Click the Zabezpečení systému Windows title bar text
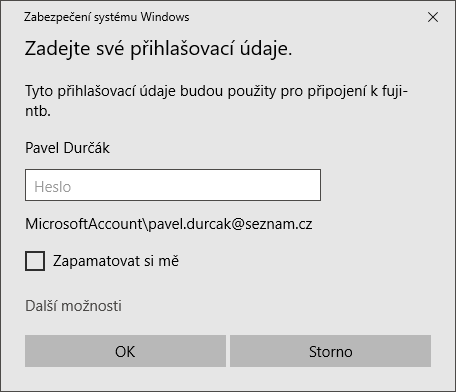 pos(107,17)
